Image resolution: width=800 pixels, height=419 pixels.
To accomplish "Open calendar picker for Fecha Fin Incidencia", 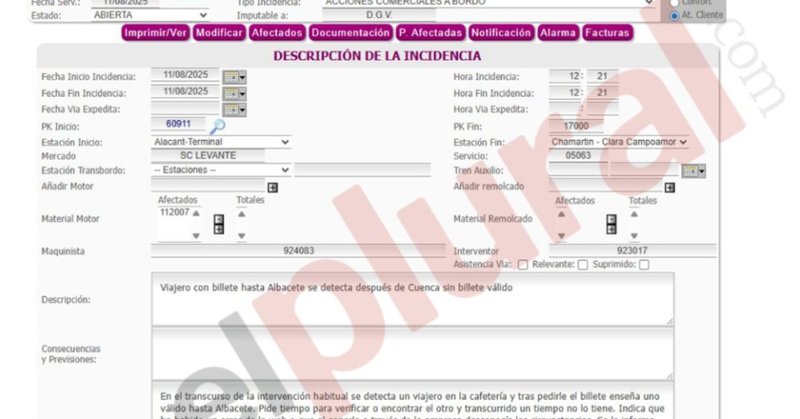I will pos(235,94).
